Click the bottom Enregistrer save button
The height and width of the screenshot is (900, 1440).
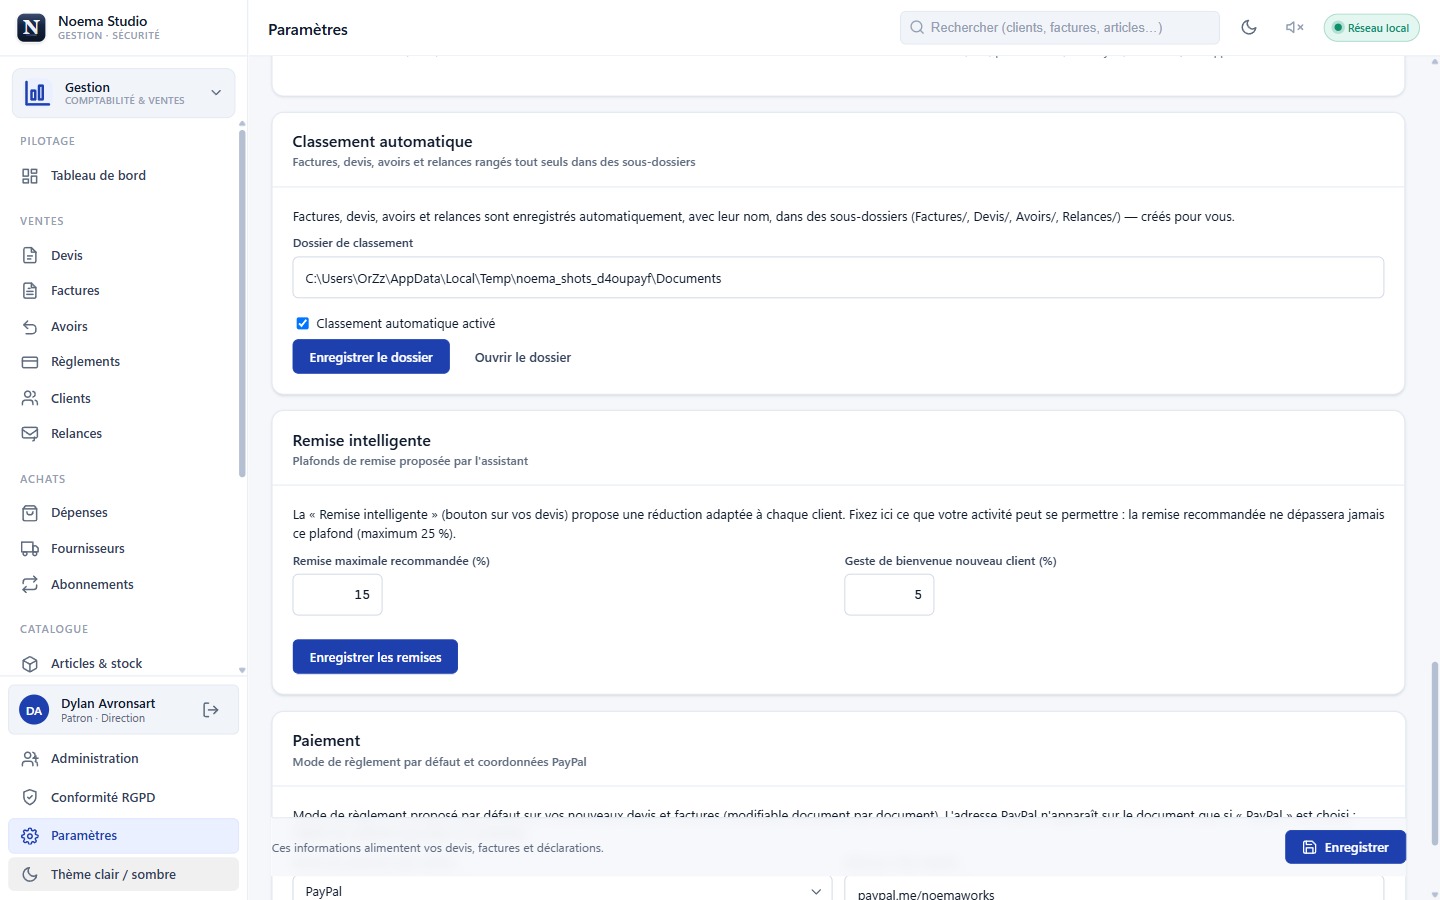[1345, 847]
